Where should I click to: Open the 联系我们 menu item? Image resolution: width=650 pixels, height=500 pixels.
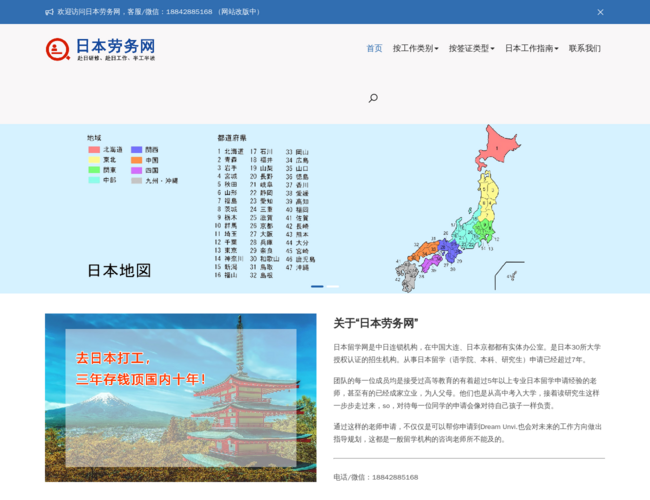tap(585, 49)
